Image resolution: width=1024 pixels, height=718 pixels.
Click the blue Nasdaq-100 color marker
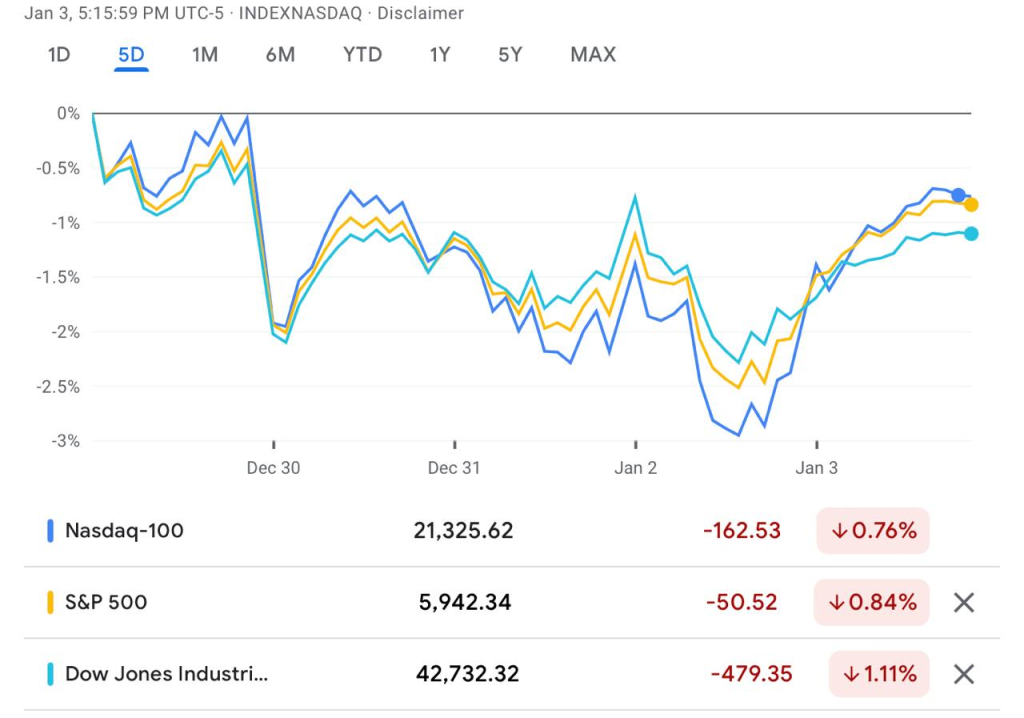pyautogui.click(x=50, y=531)
